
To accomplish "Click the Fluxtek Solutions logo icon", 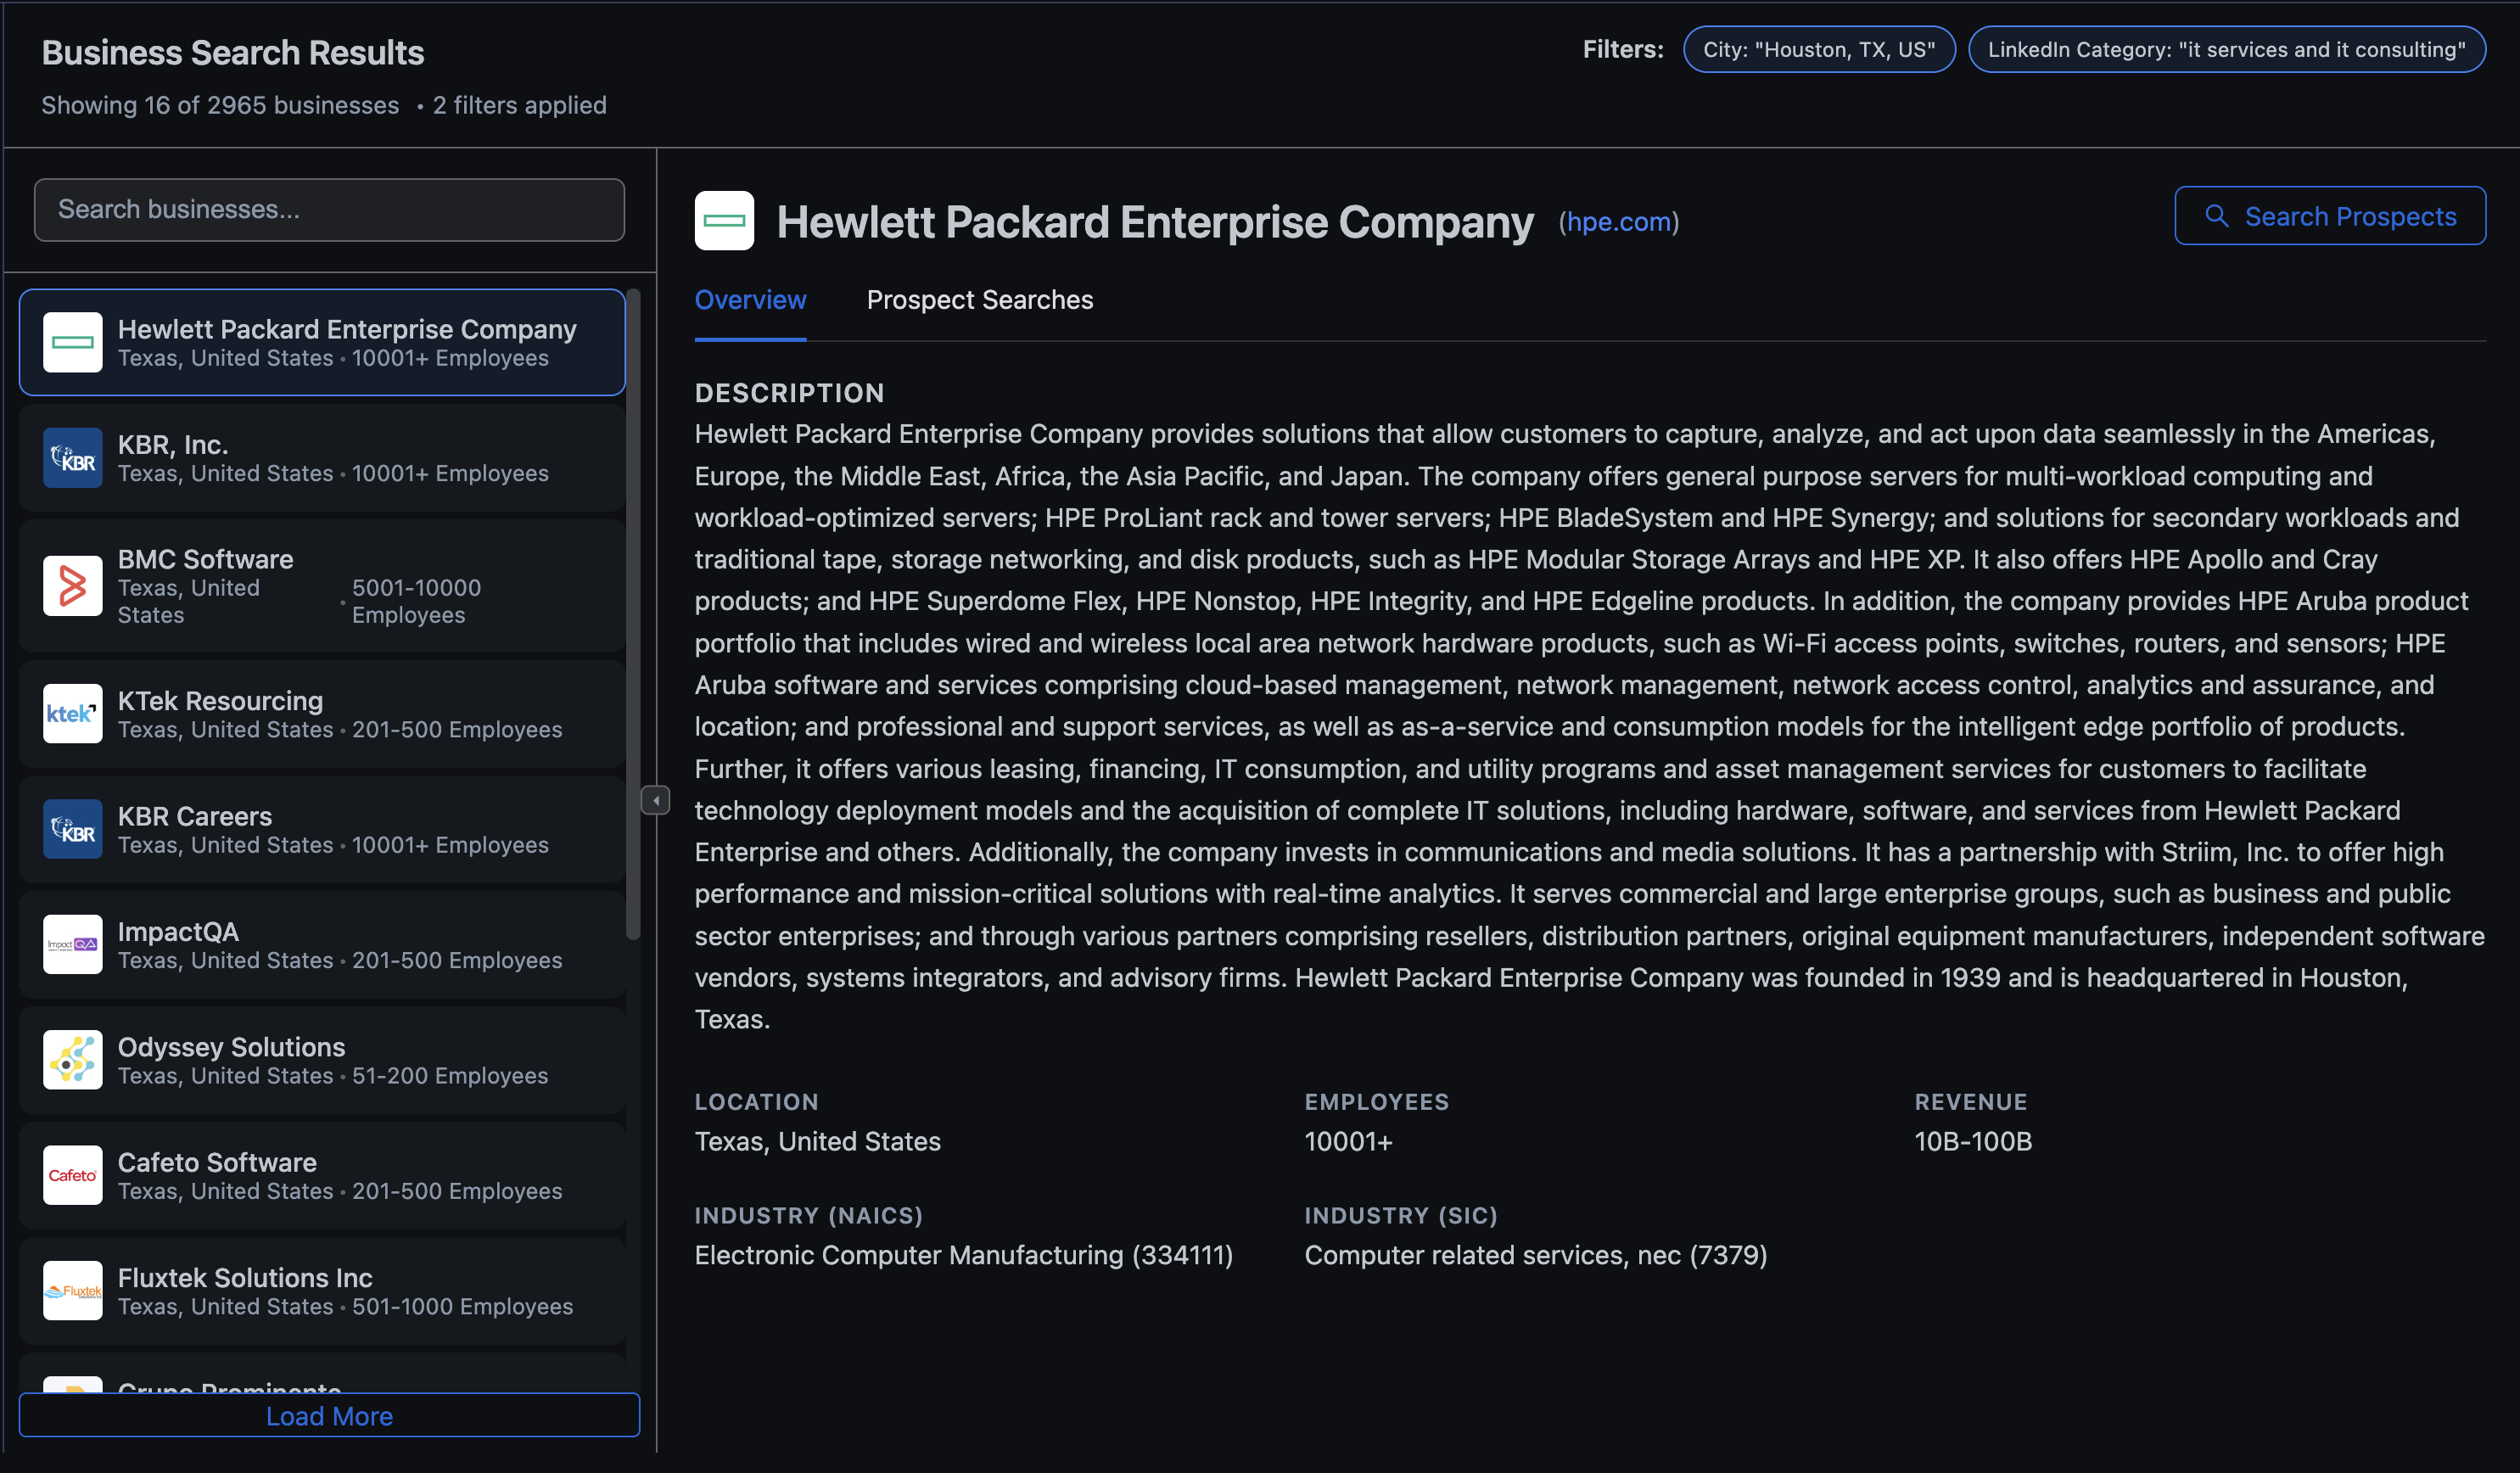I will coord(73,1290).
